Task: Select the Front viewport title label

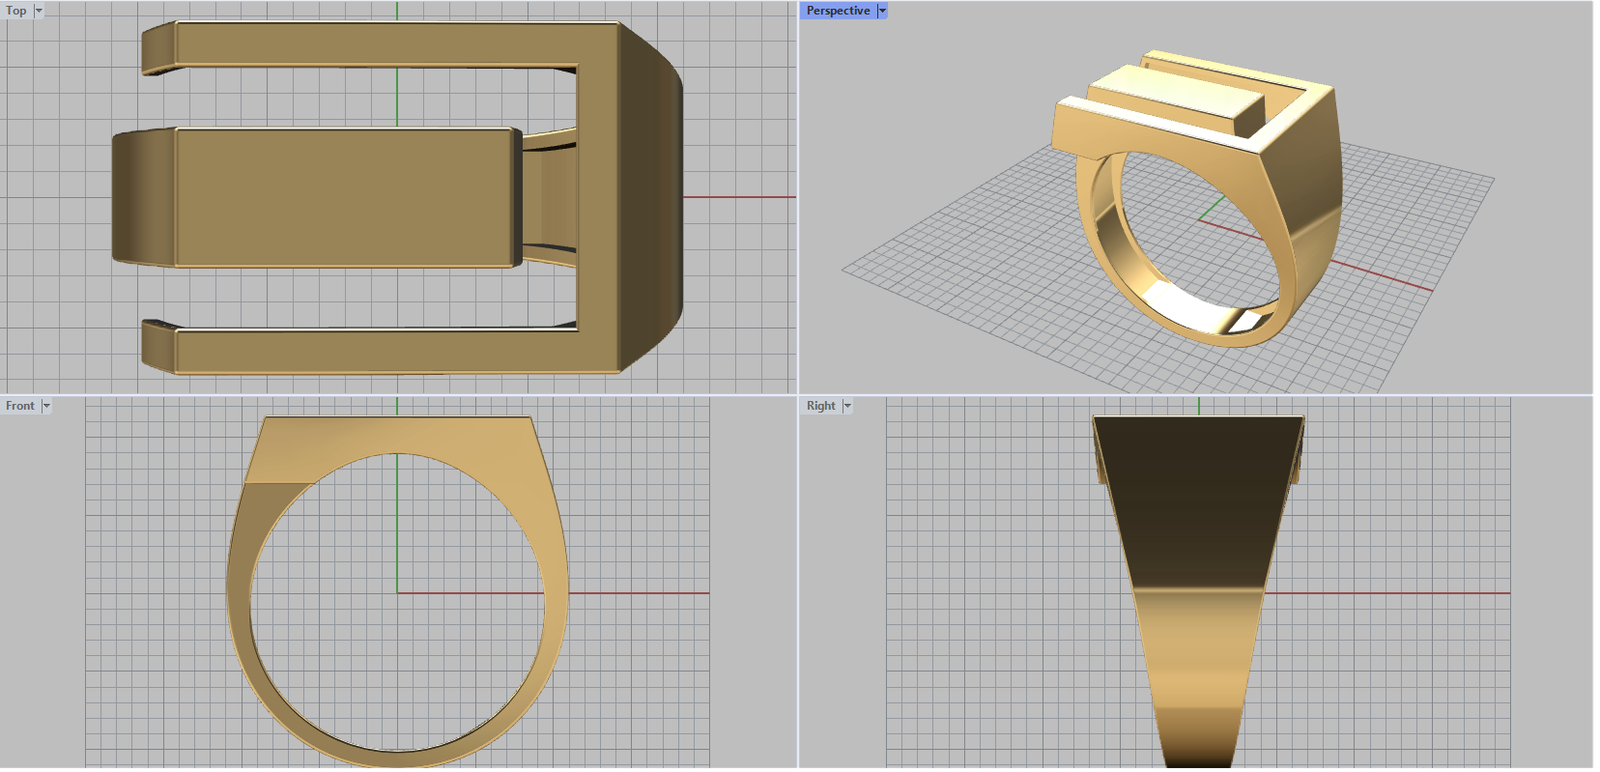Action: [20, 406]
